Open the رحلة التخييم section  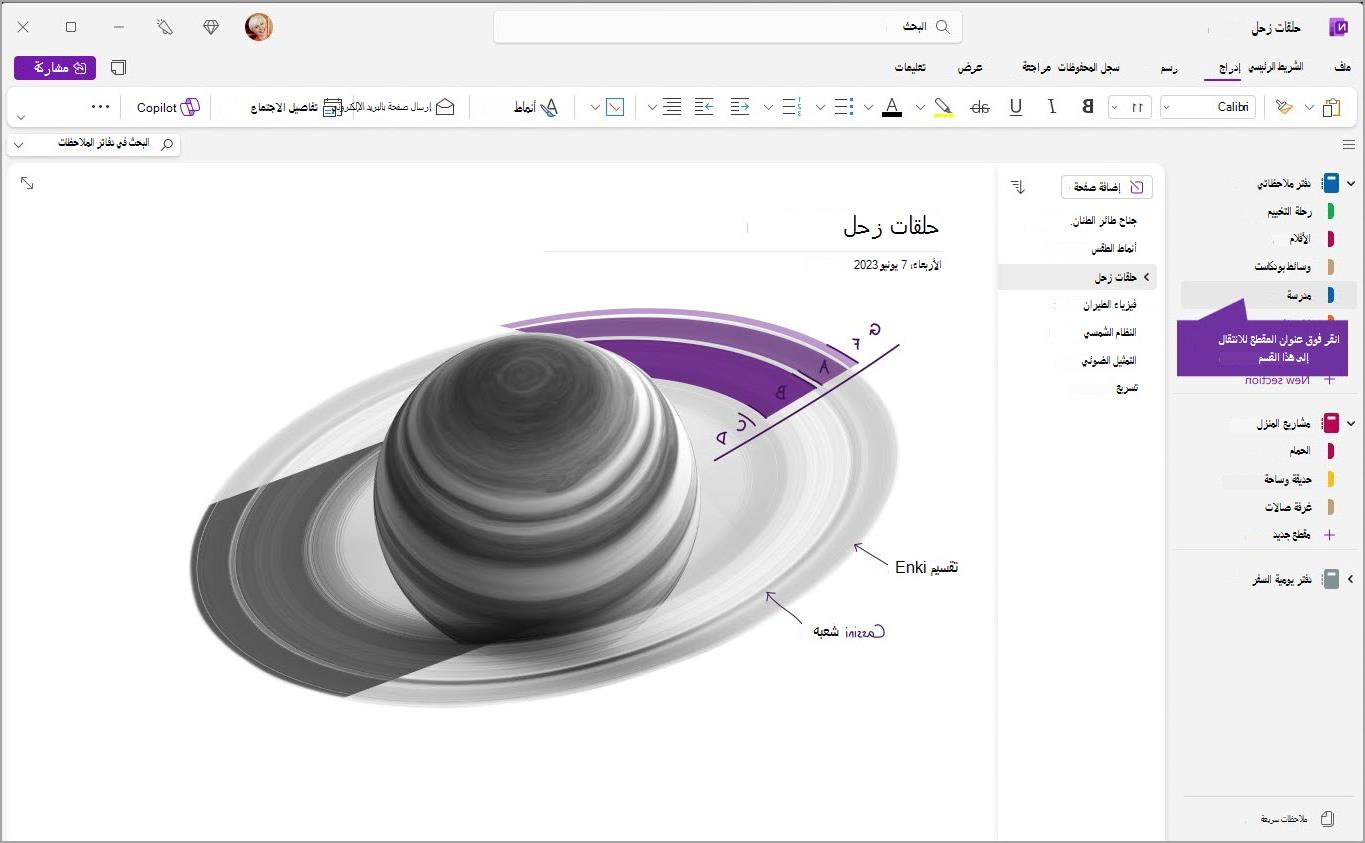point(1288,211)
